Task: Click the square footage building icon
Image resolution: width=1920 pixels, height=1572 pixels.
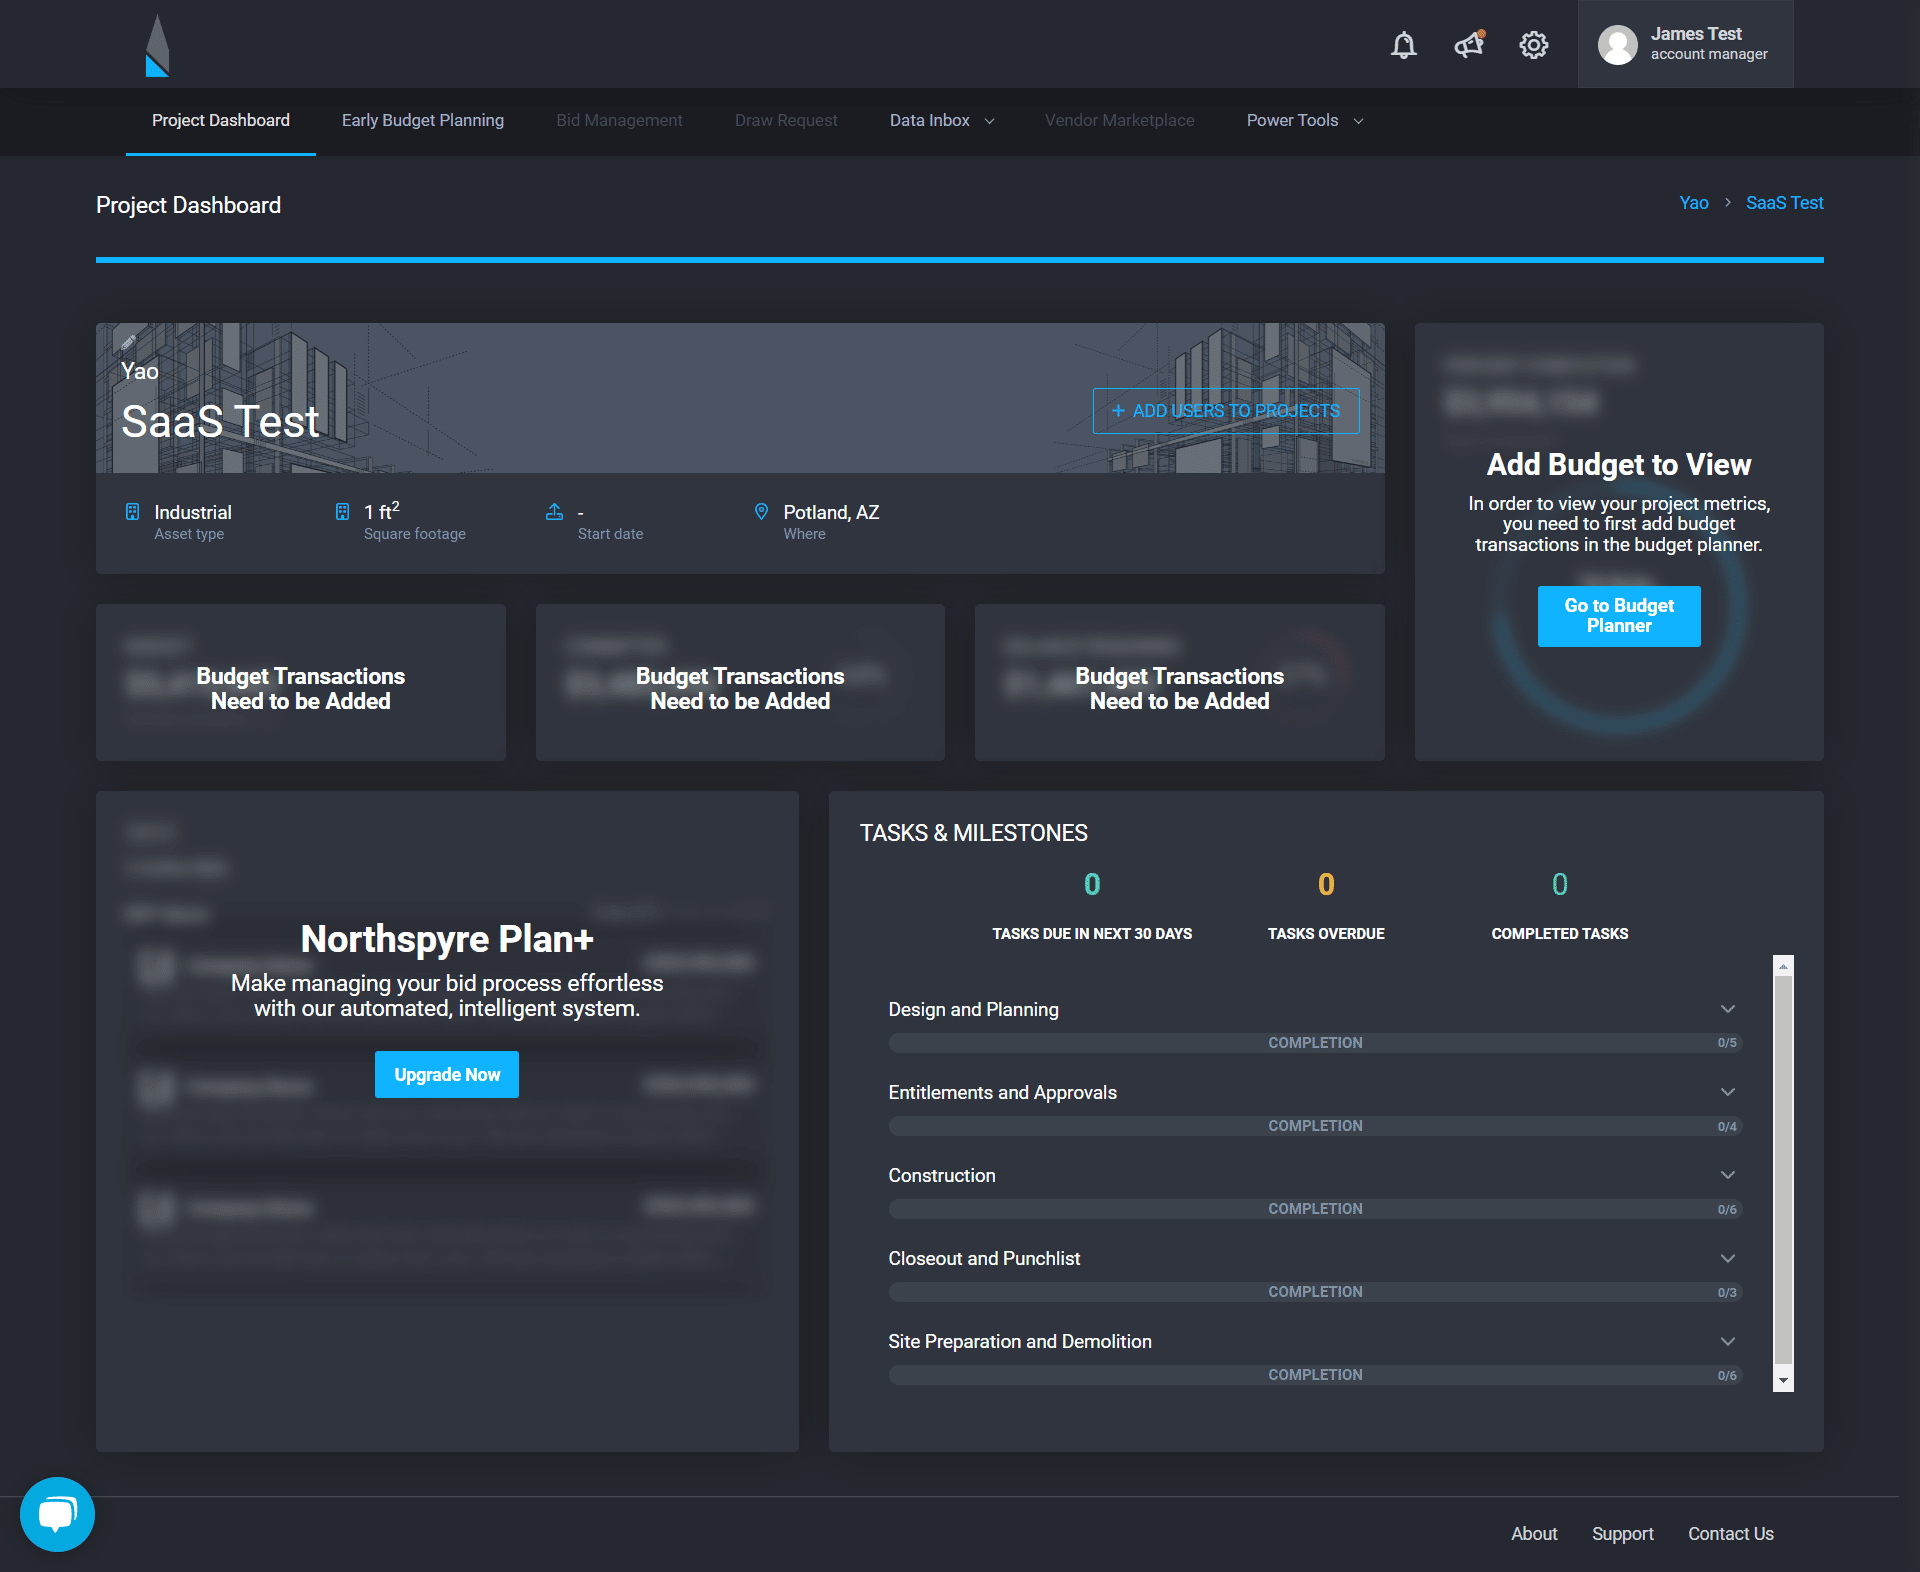Action: click(x=342, y=512)
